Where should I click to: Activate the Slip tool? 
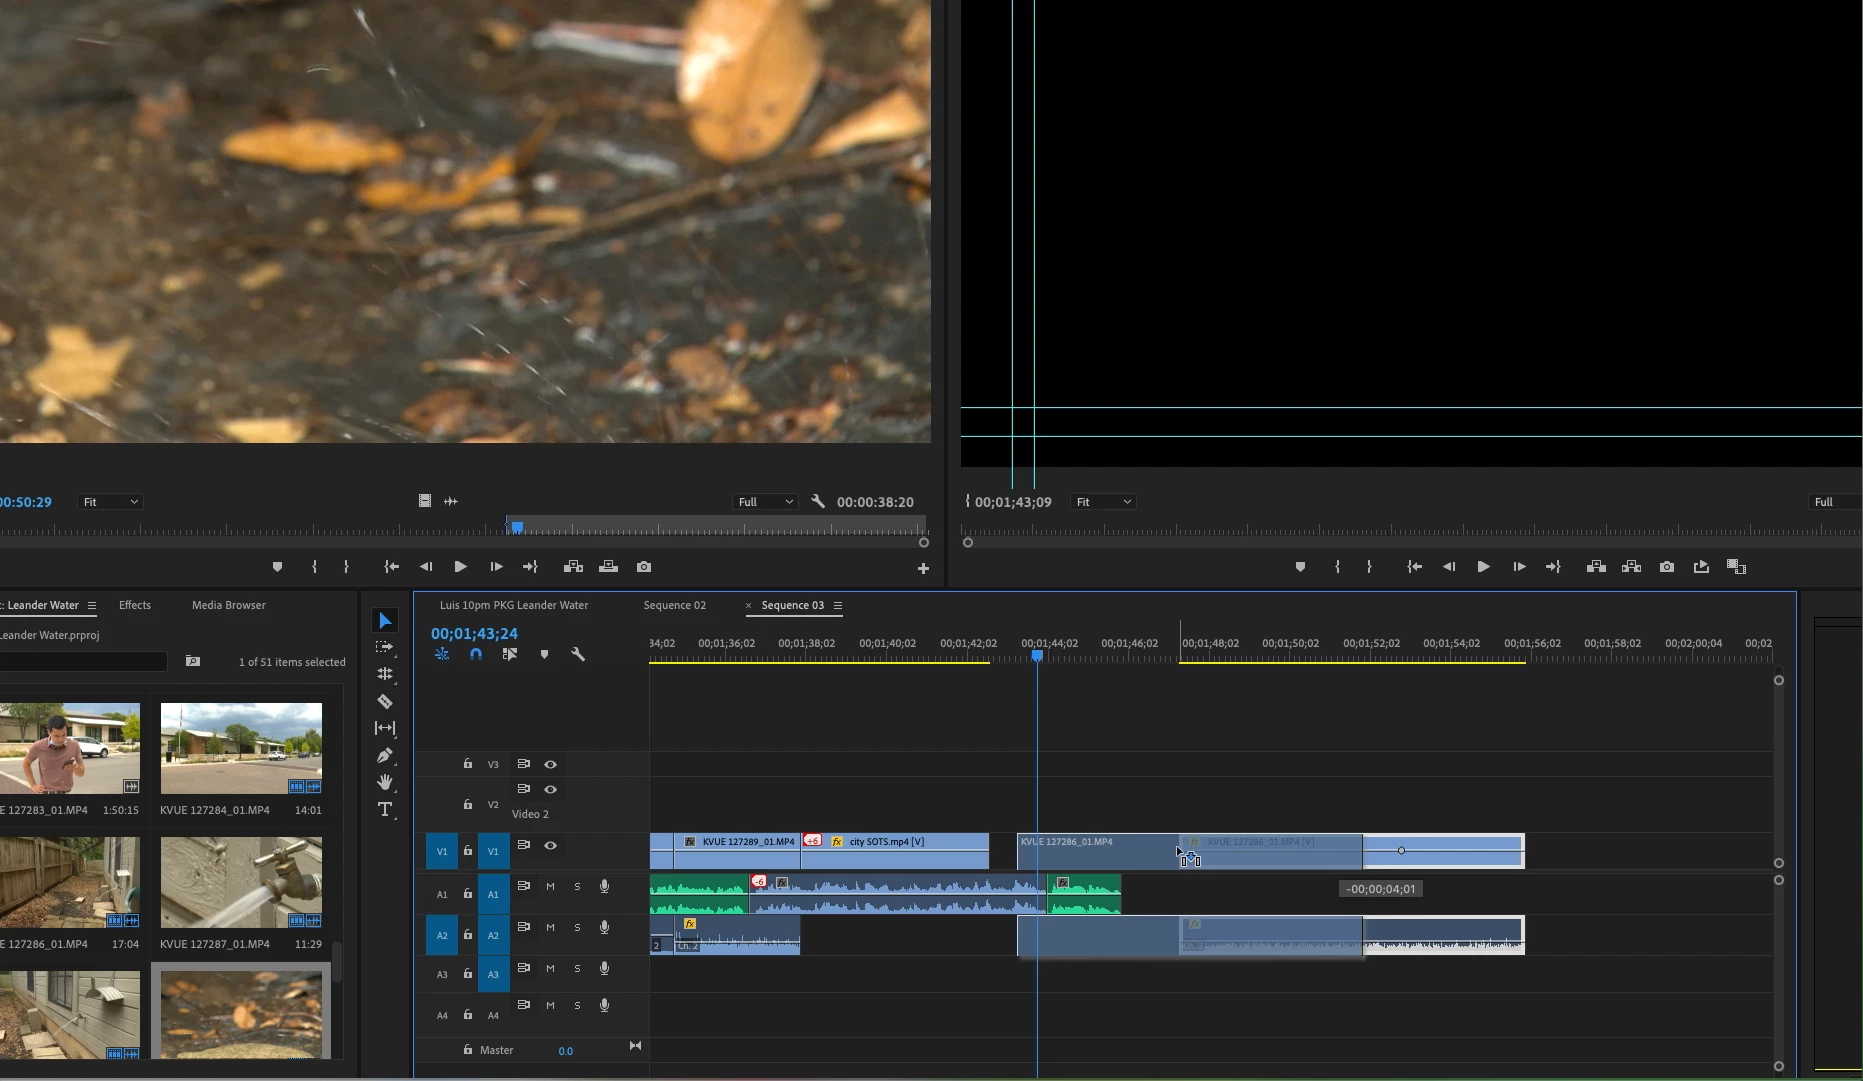(x=385, y=728)
